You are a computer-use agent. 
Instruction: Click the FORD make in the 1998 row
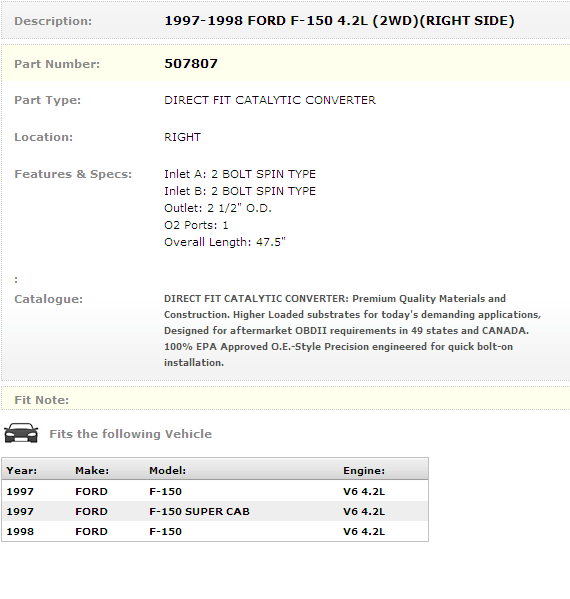(91, 531)
